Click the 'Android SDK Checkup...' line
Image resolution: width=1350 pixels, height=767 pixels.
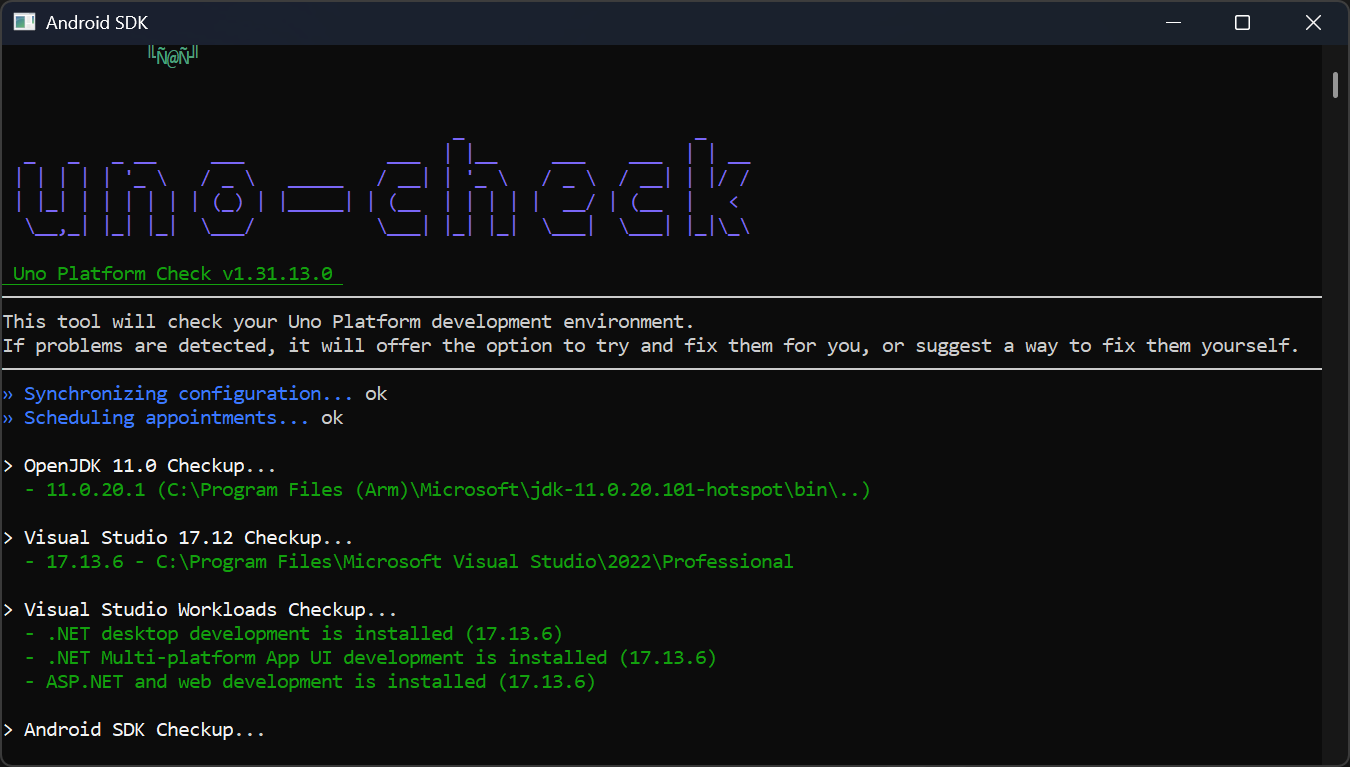[x=134, y=730]
